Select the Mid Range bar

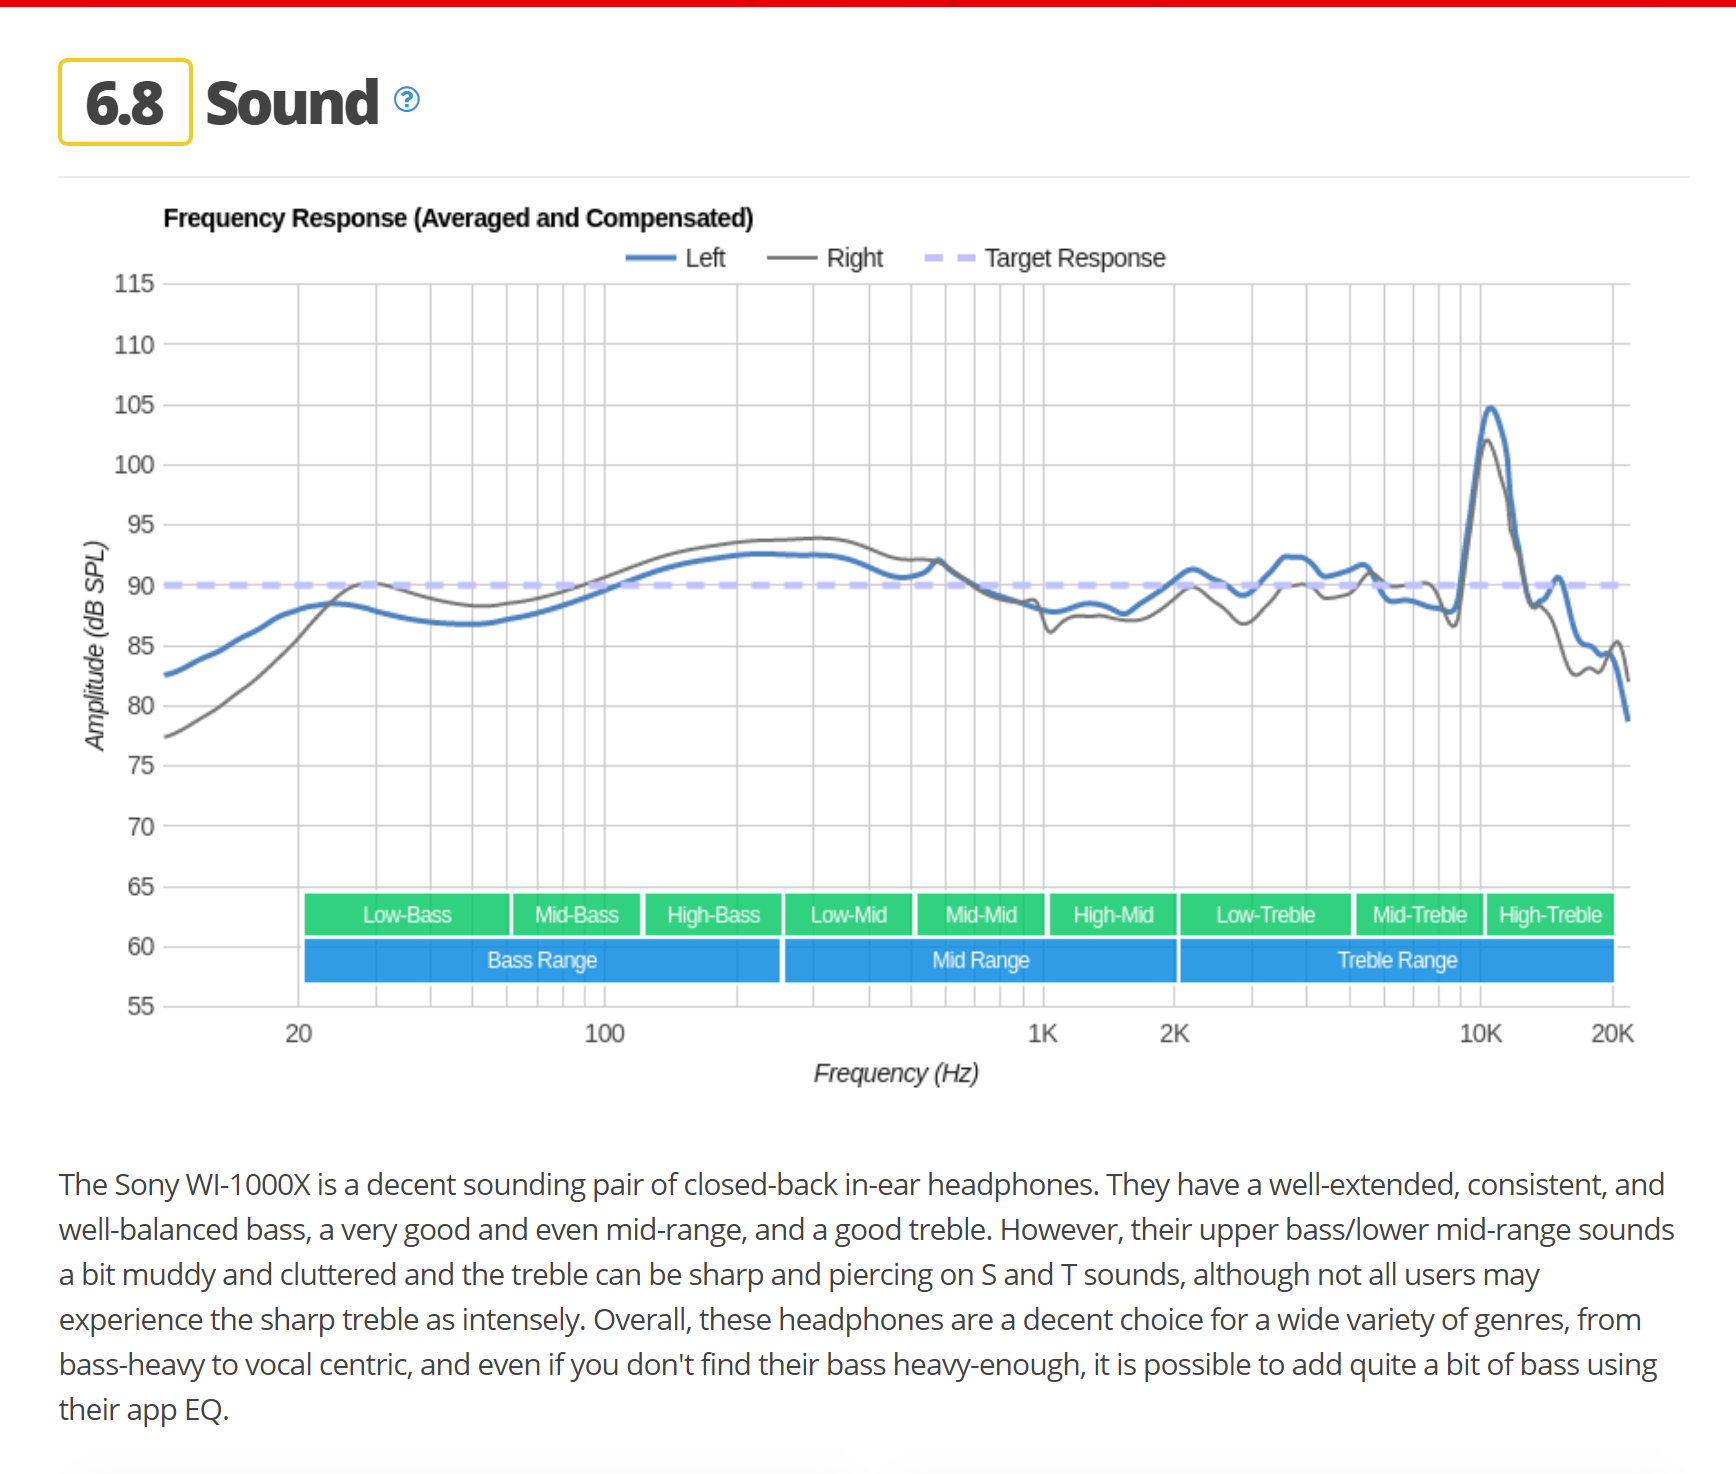[x=981, y=960]
